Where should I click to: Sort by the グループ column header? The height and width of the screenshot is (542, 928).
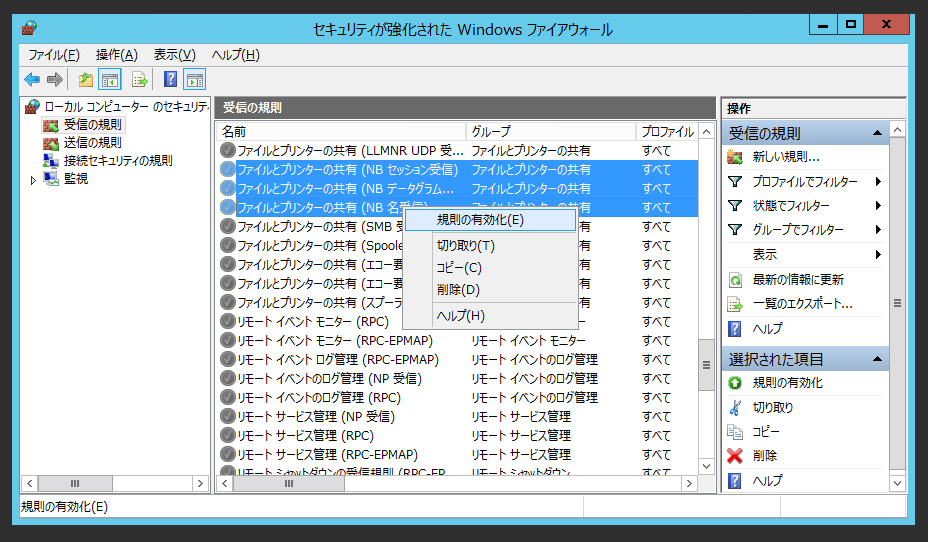(551, 131)
